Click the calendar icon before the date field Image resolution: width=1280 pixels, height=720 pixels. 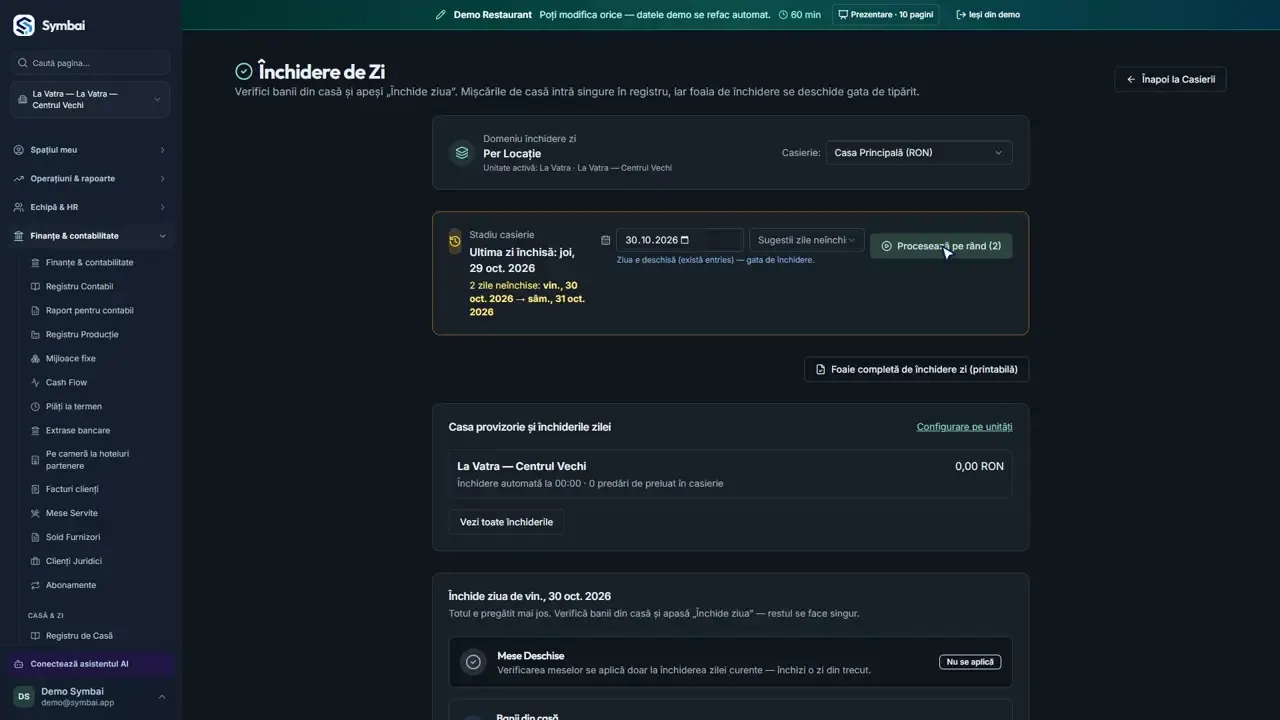point(605,240)
